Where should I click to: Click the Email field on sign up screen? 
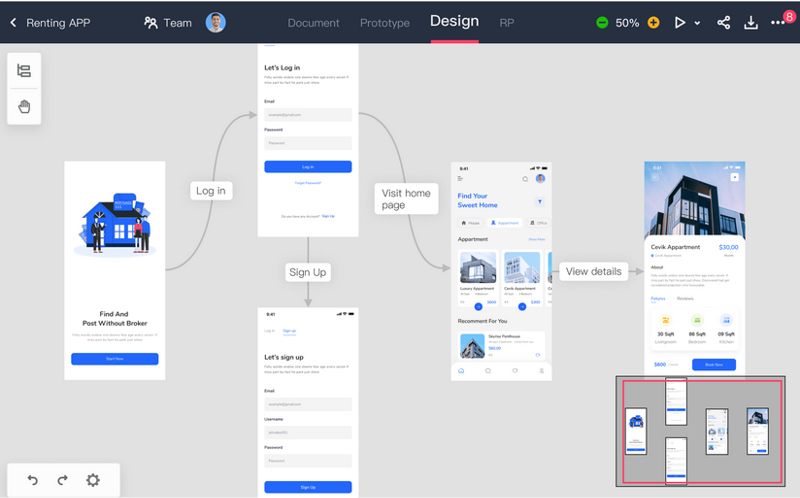click(x=308, y=404)
